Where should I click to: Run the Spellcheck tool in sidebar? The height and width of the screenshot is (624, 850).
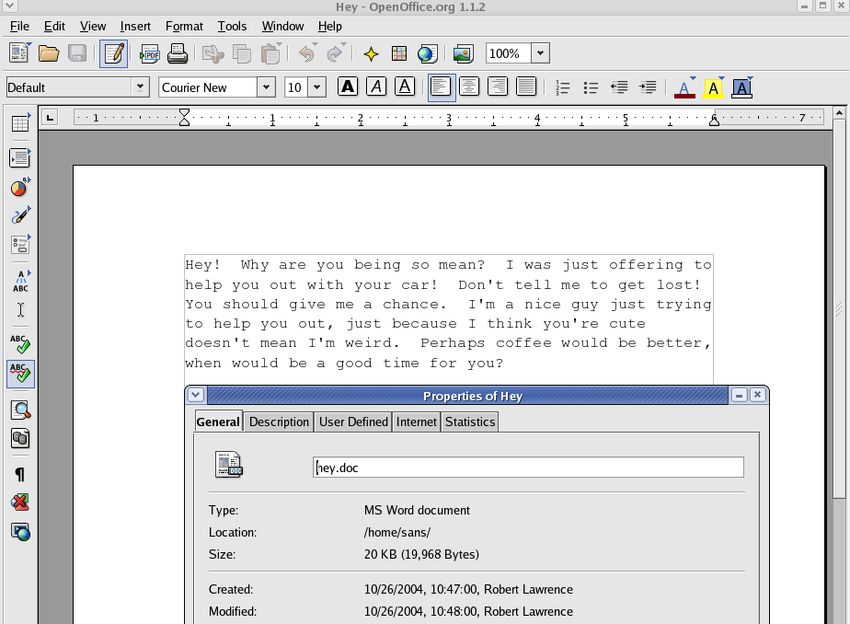[x=20, y=345]
